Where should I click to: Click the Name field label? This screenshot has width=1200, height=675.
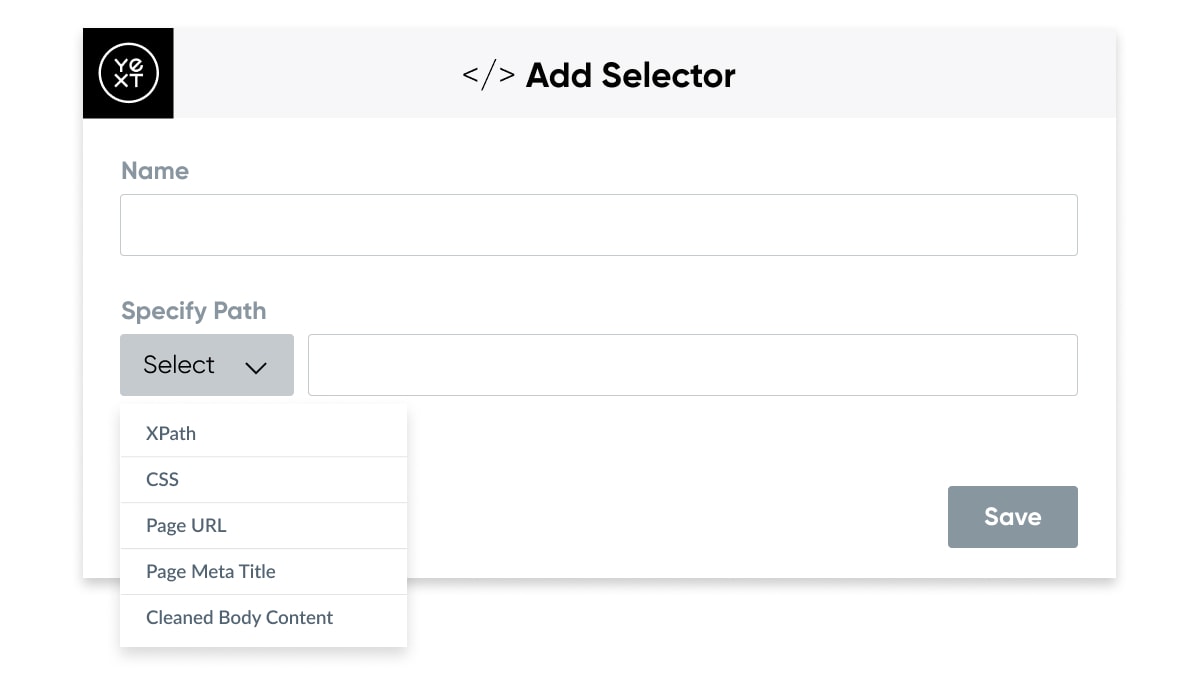click(x=155, y=171)
